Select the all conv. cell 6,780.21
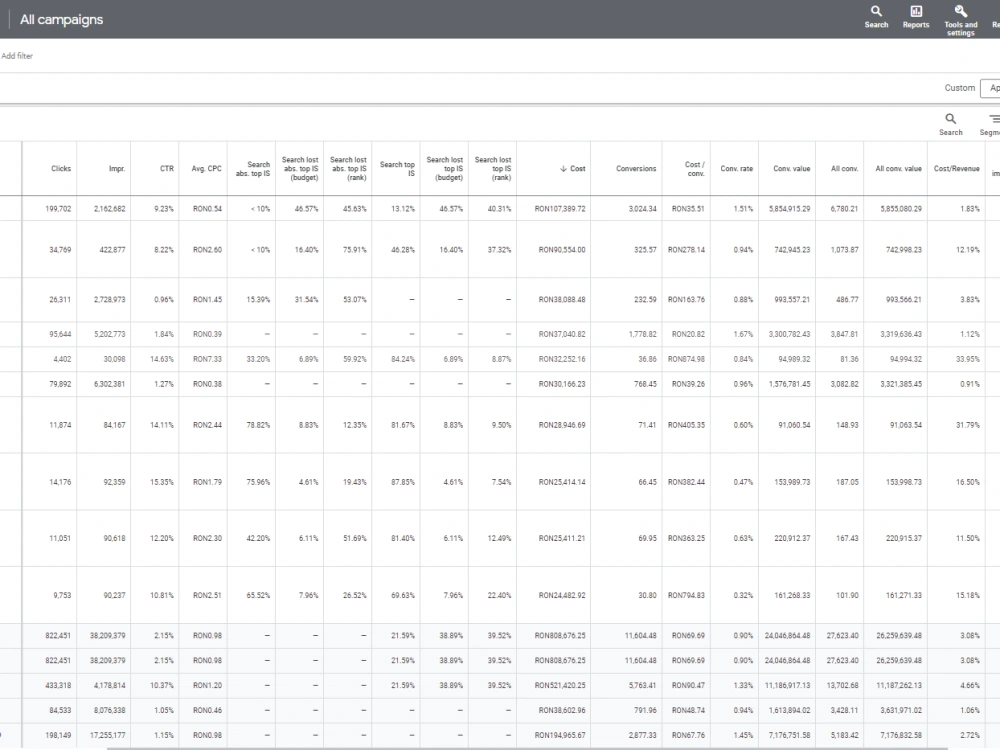1000x750 pixels. click(x=844, y=209)
